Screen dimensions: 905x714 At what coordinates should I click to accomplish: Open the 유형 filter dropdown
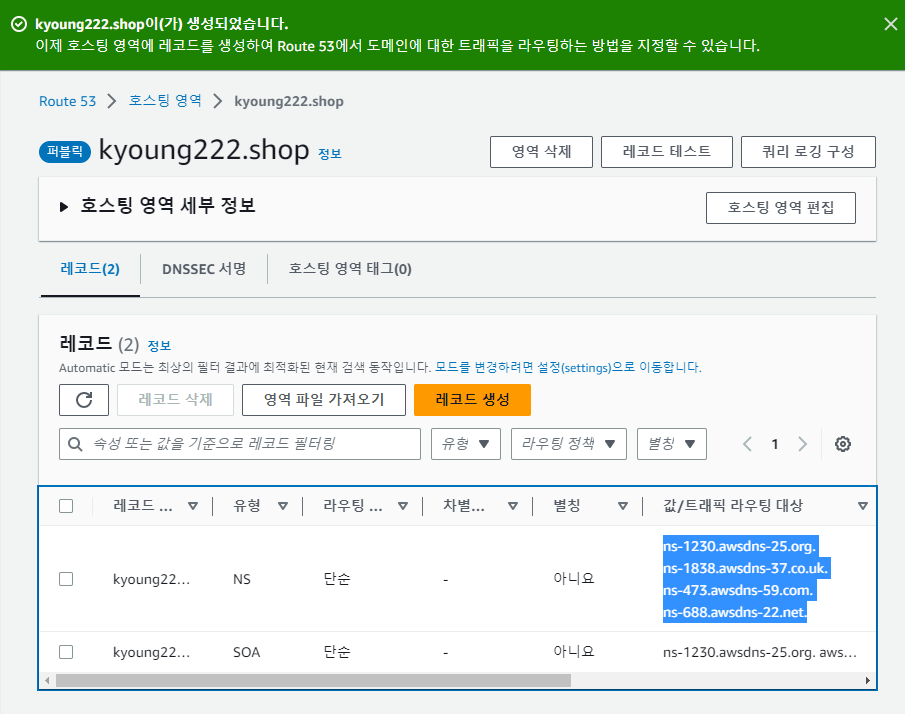(466, 444)
